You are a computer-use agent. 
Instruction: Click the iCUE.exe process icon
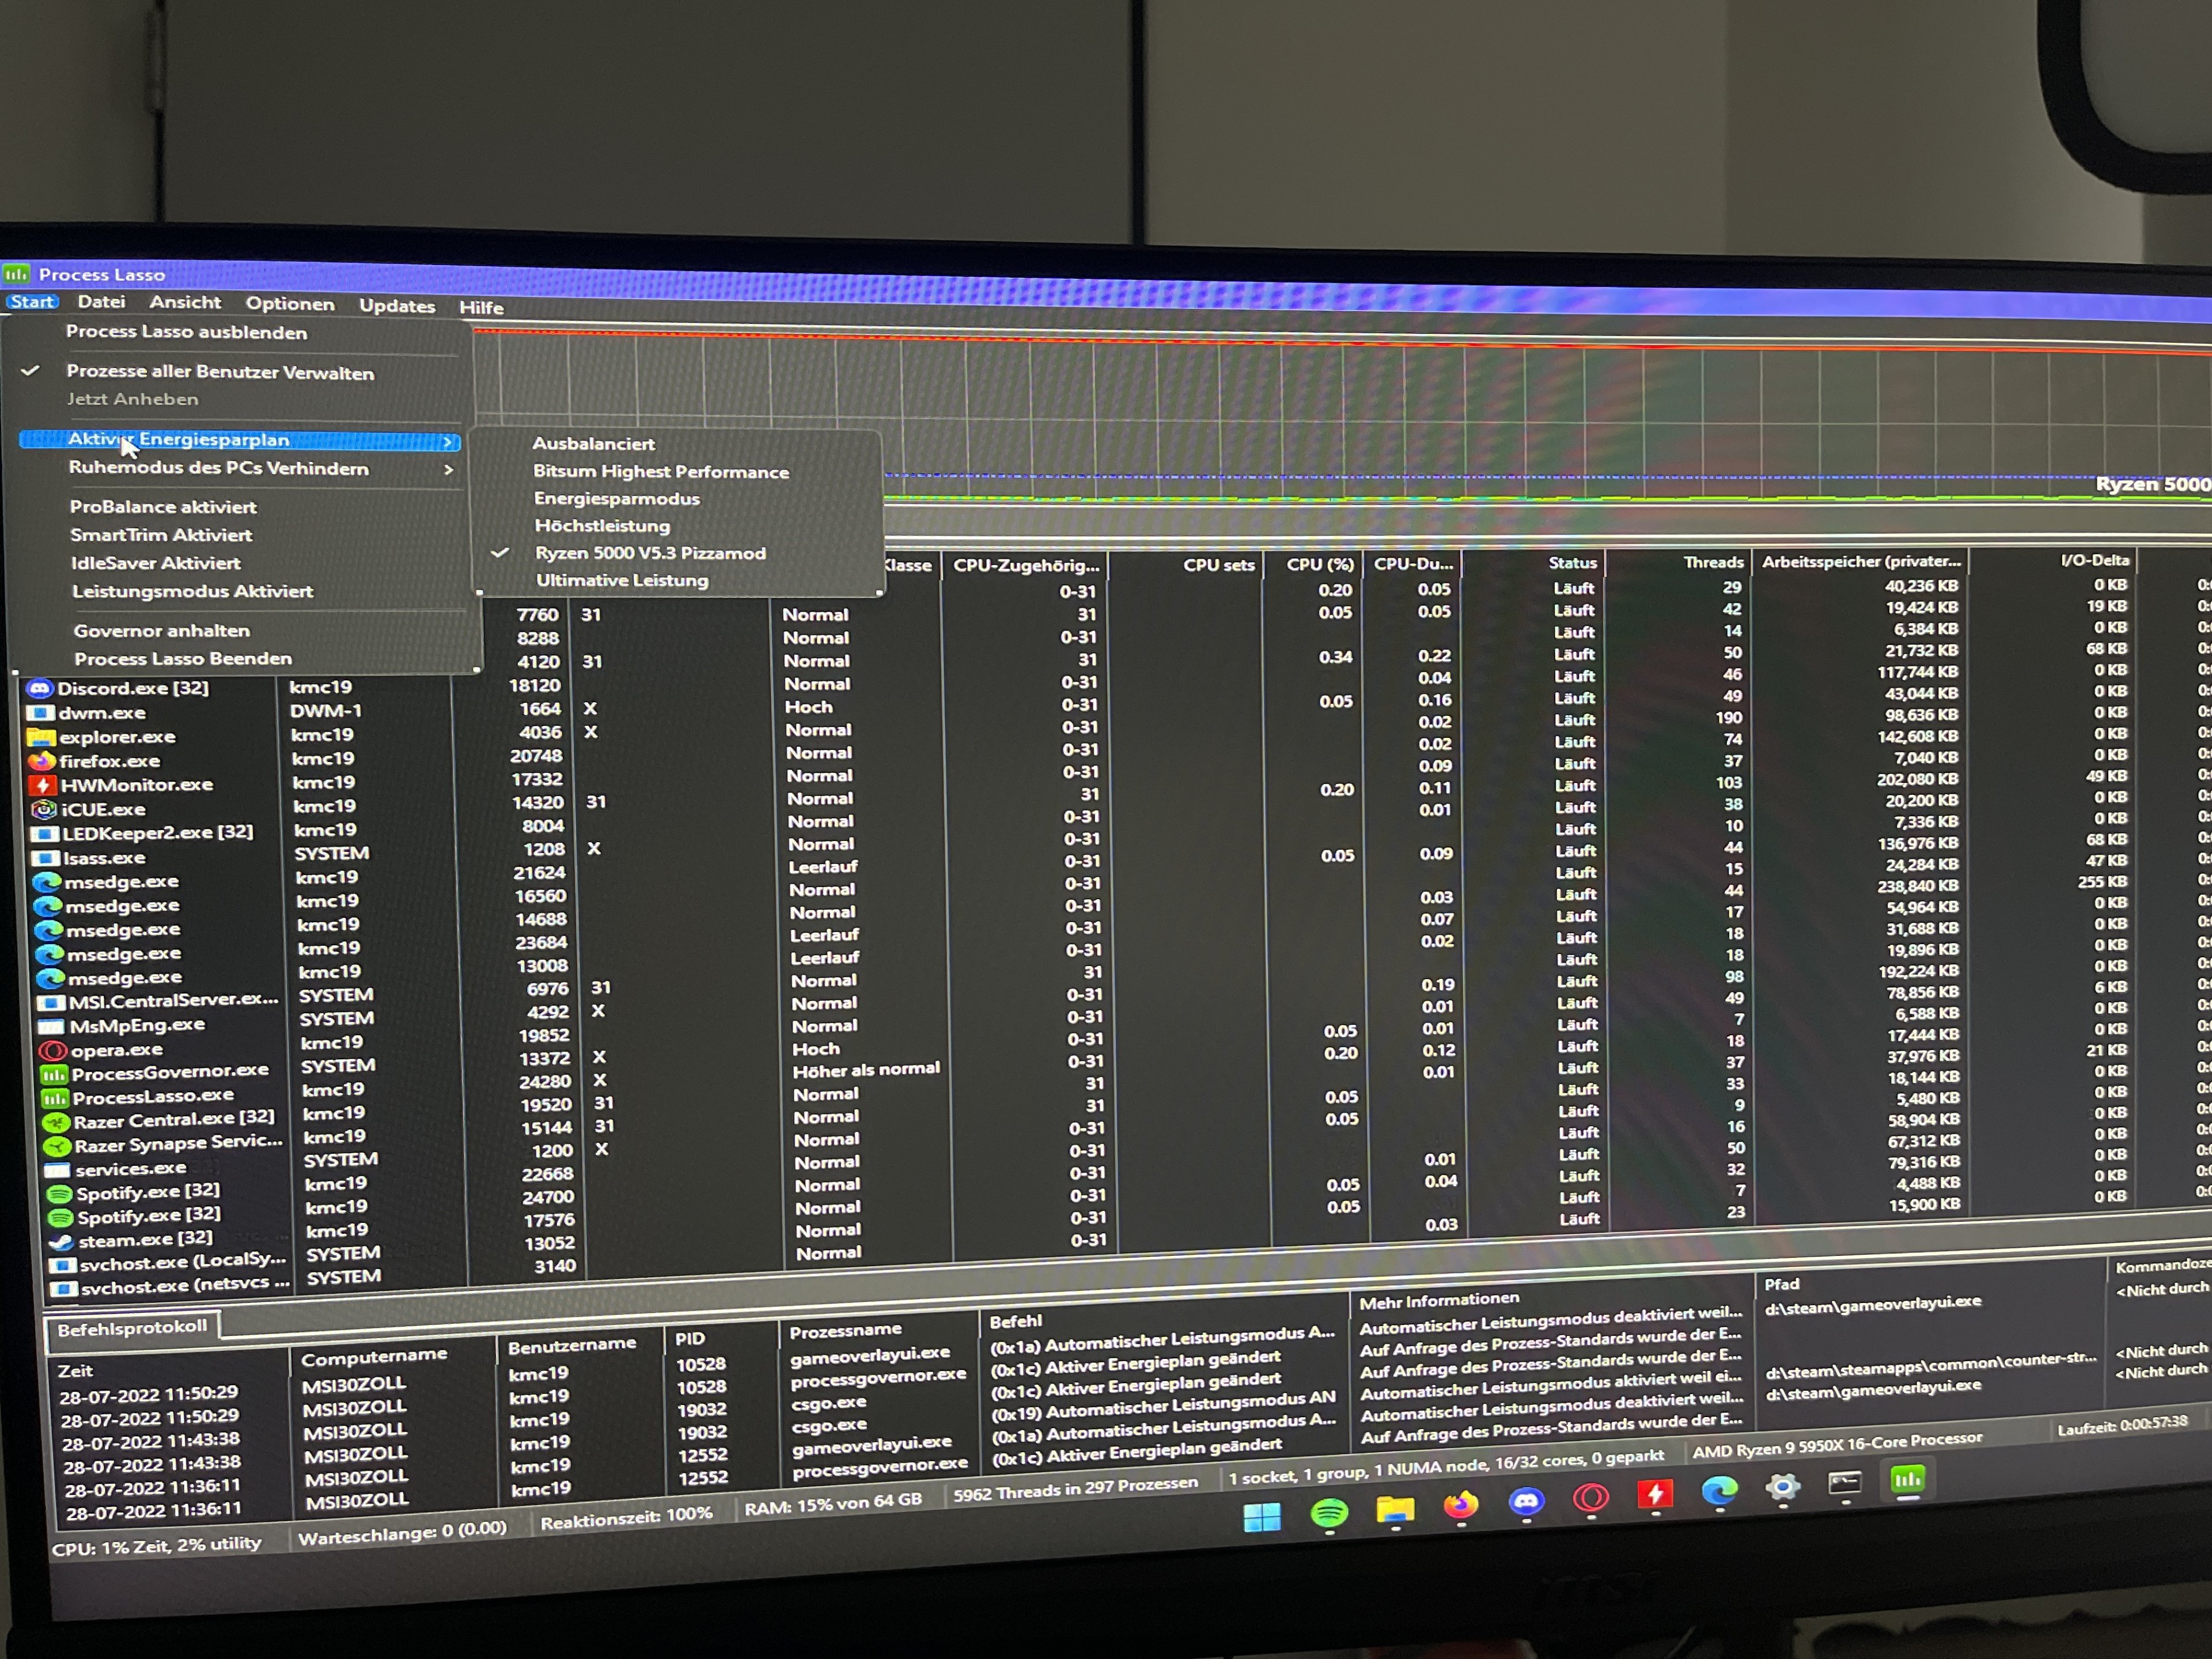tap(43, 809)
